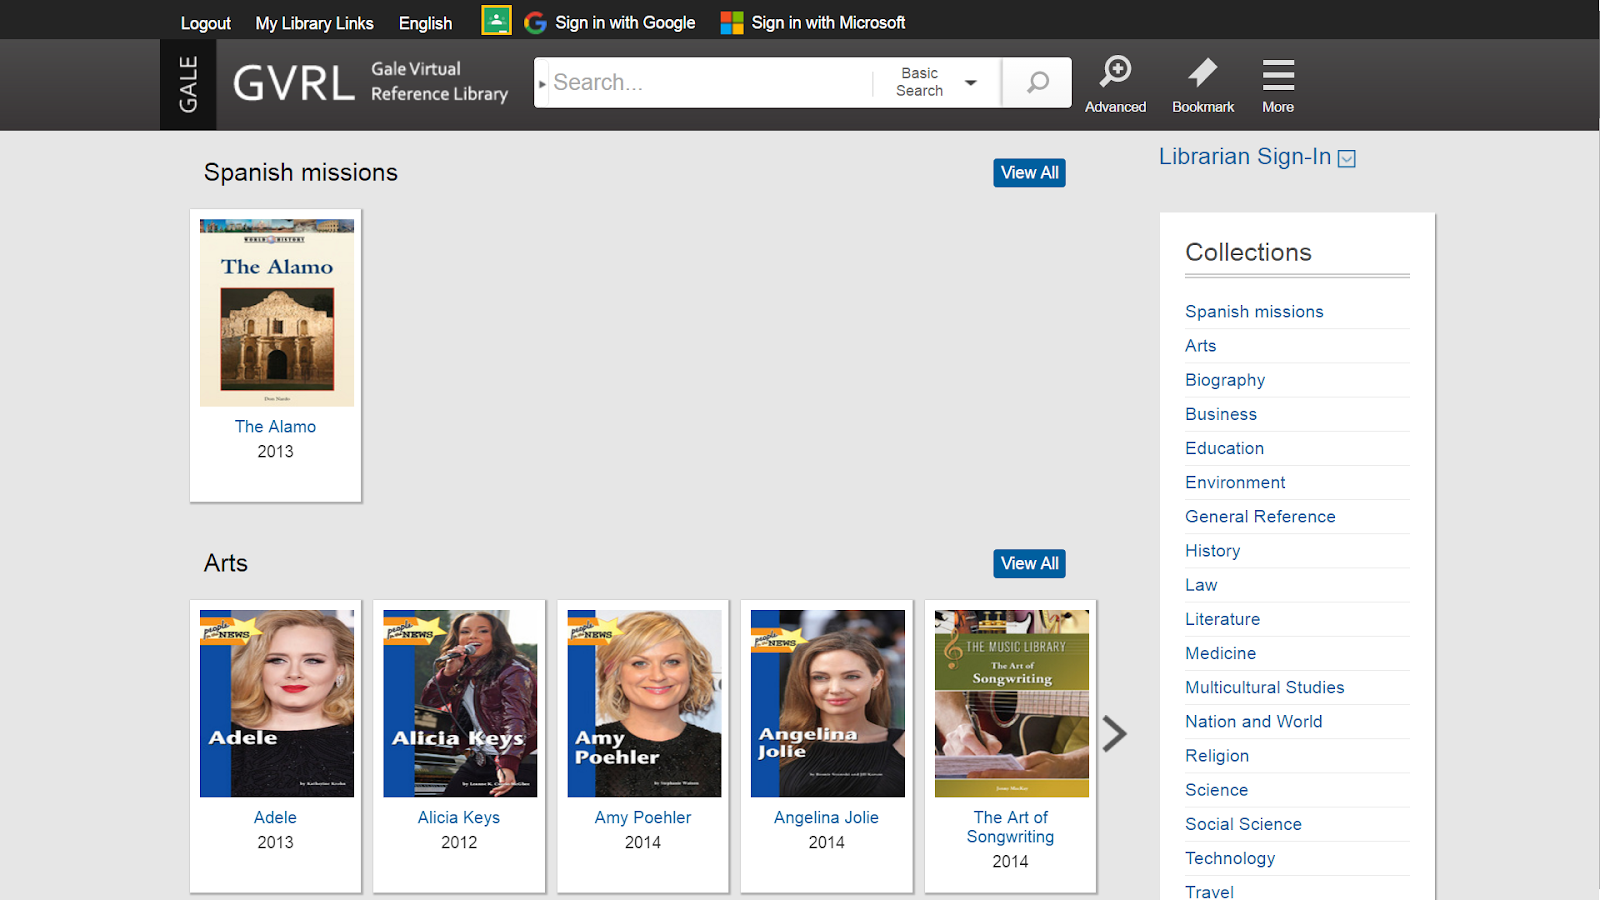Click the Angelina Jolie title link
Image resolution: width=1600 pixels, height=900 pixels.
(826, 818)
